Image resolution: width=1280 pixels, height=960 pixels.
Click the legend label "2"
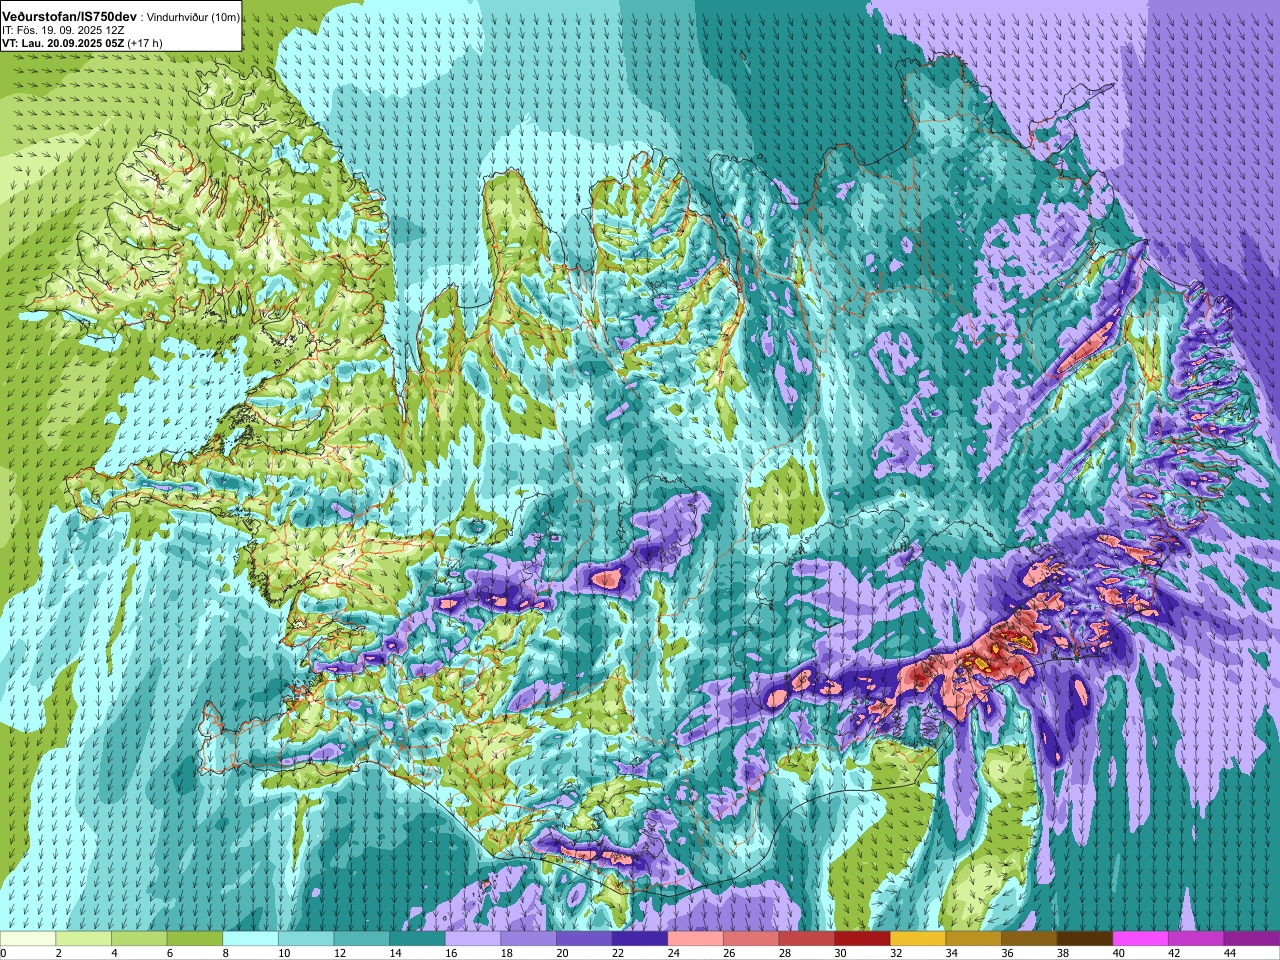(x=59, y=954)
